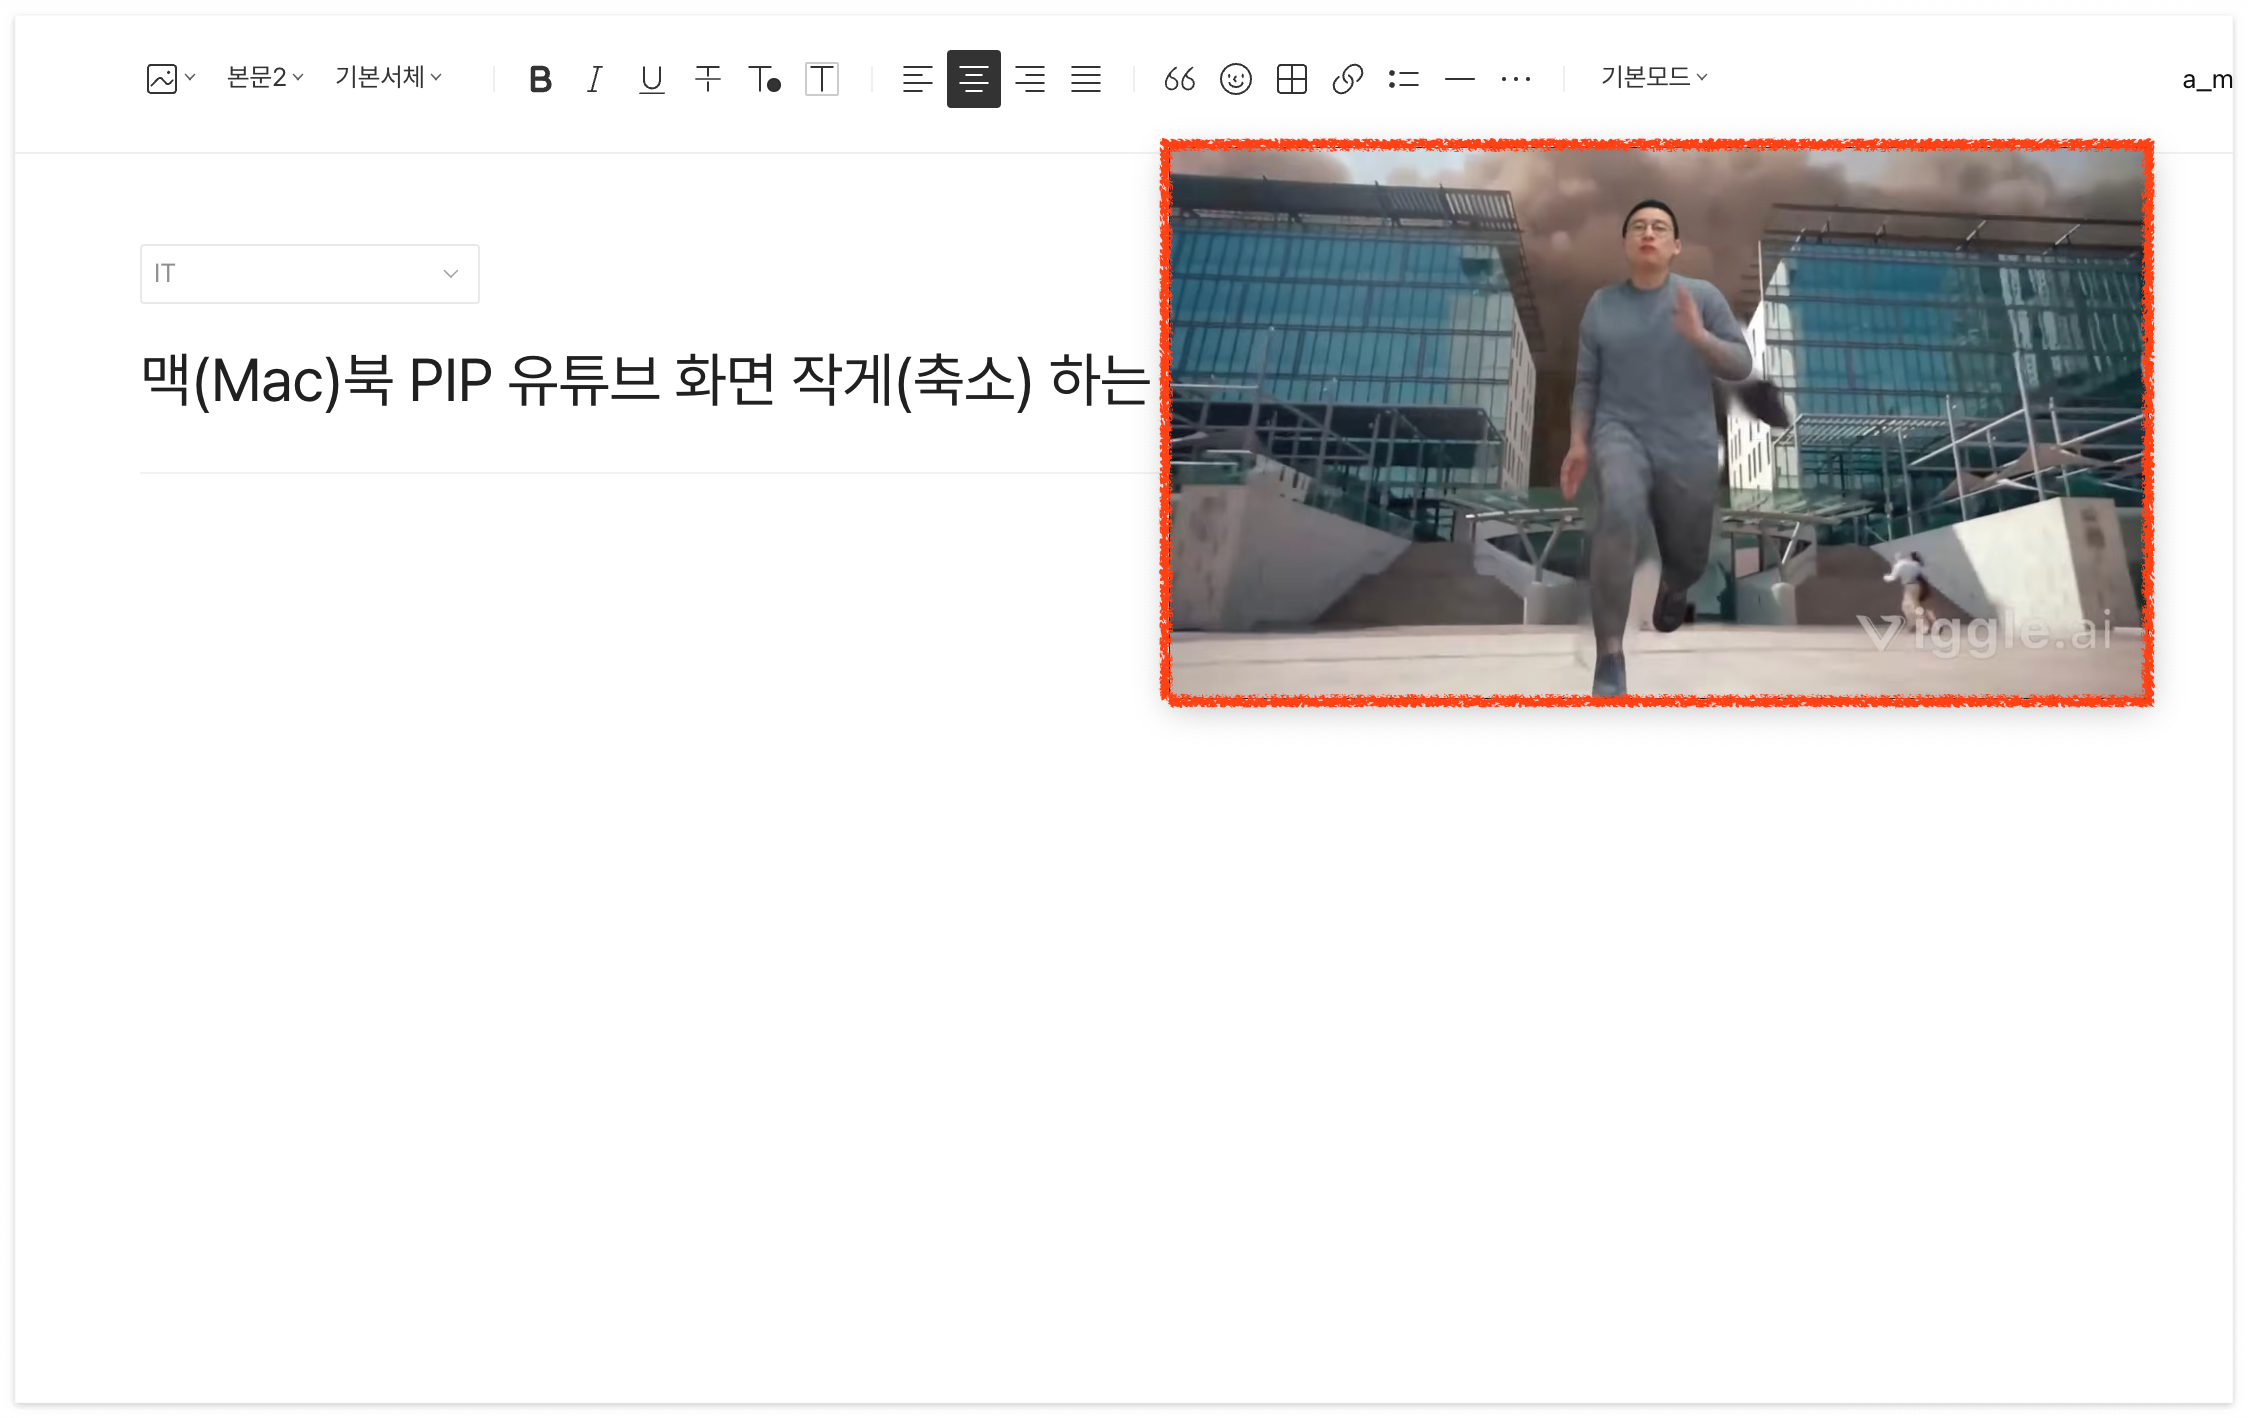
Task: Insert a table
Action: pos(1291,78)
